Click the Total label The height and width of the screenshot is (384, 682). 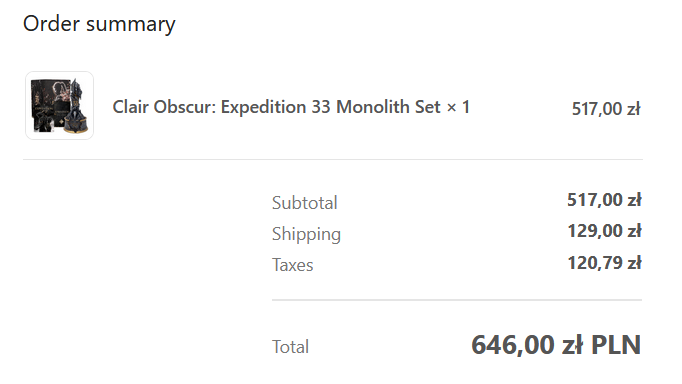pos(290,347)
